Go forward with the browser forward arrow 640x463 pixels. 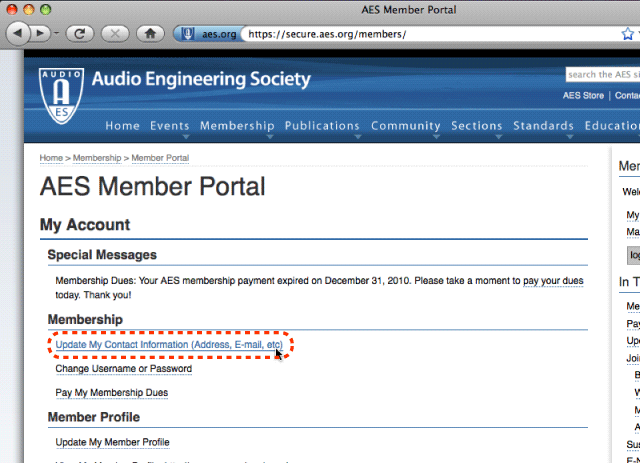point(40,33)
